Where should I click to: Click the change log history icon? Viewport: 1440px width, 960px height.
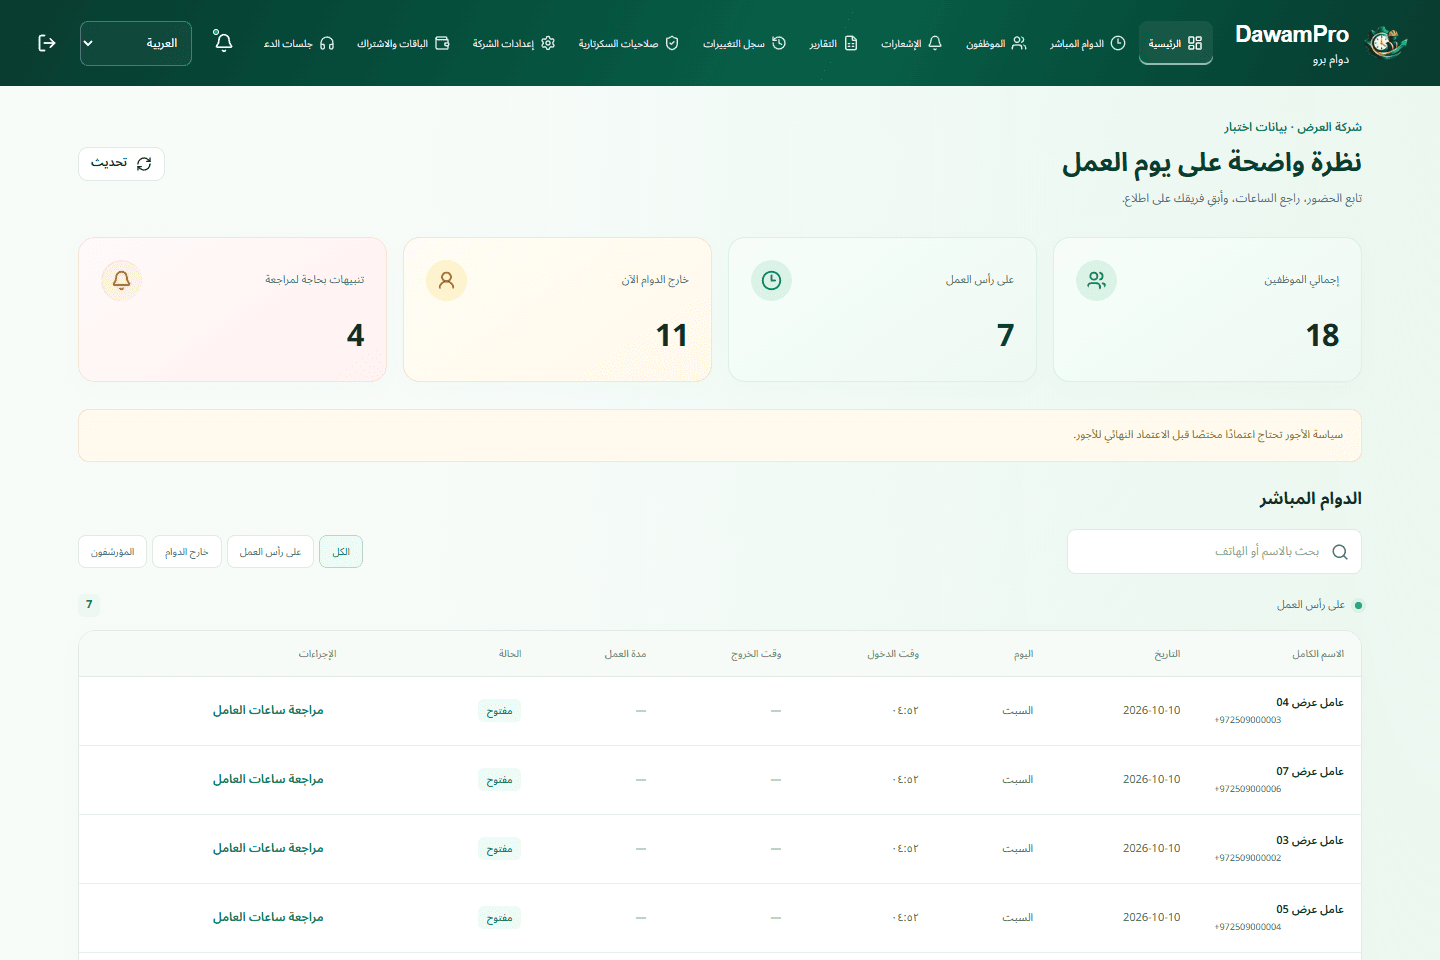click(x=779, y=43)
